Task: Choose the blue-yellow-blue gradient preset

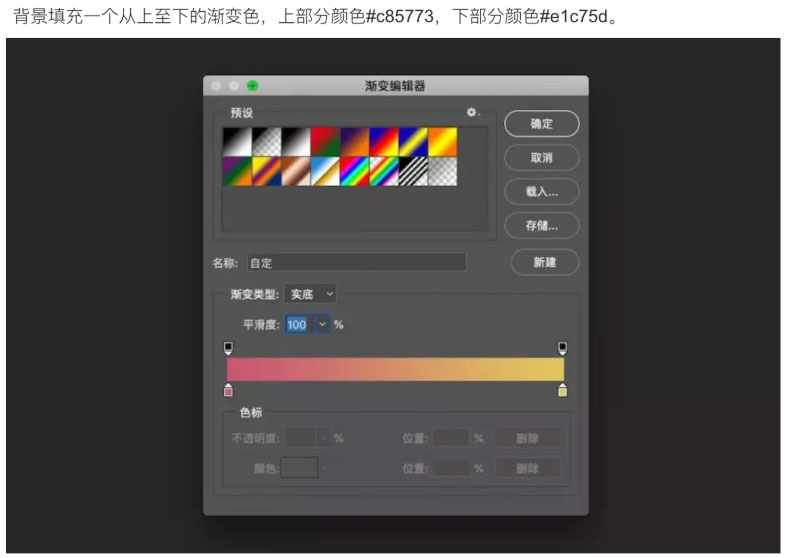Action: pyautogui.click(x=413, y=142)
